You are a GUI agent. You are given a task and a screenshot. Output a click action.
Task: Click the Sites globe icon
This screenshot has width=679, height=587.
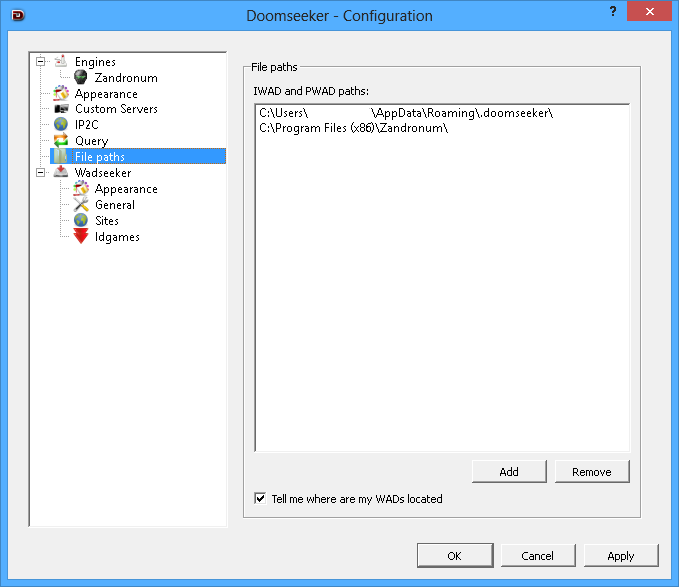(81, 220)
